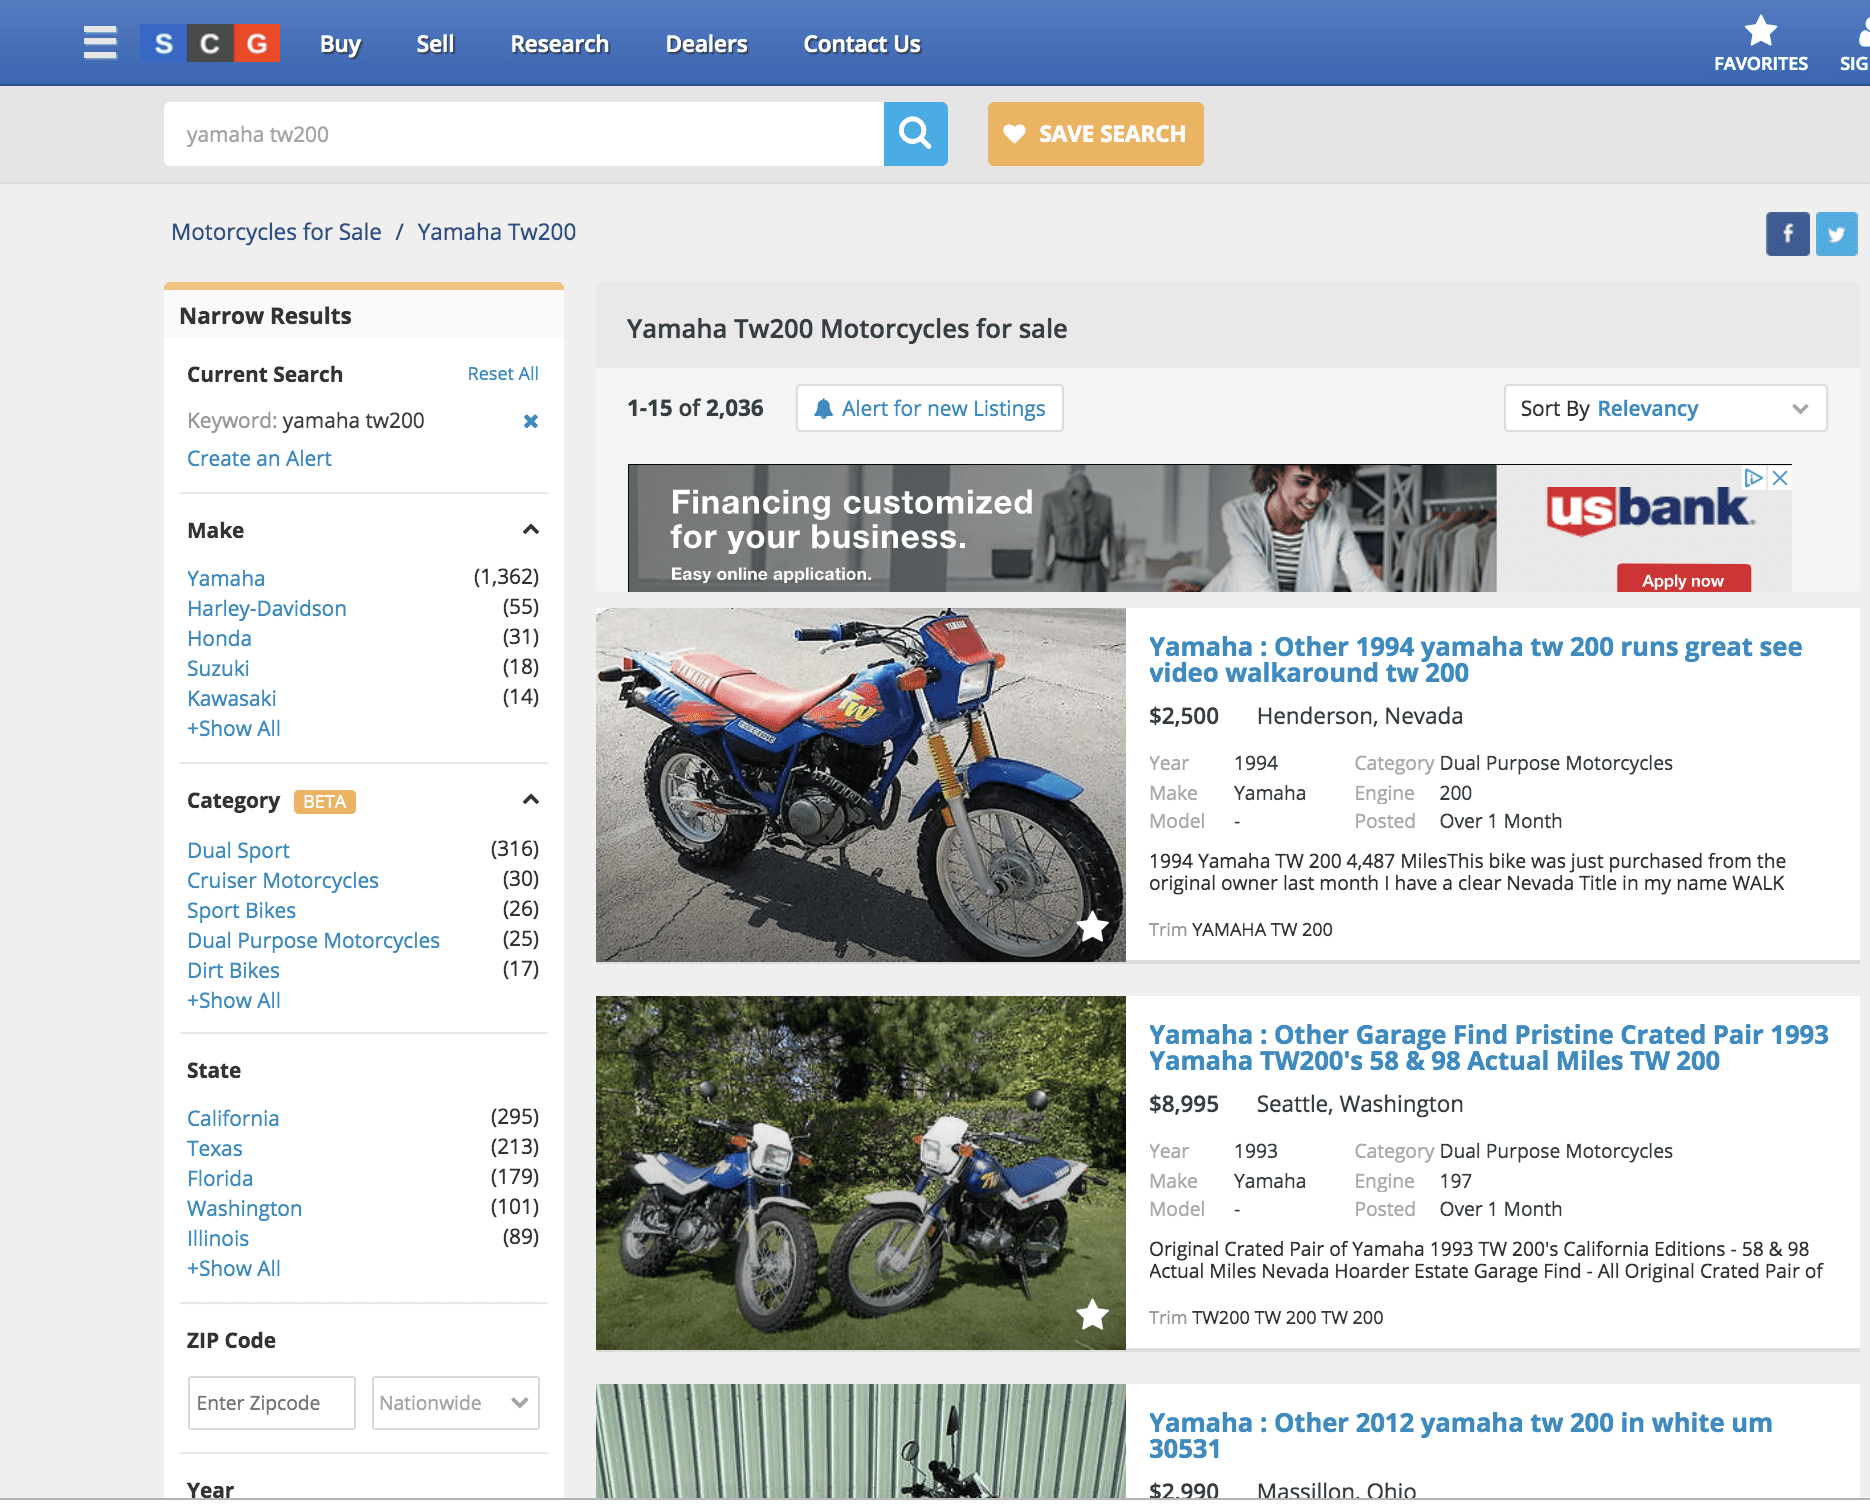1870x1504 pixels.
Task: Open Garage Find Pristine Crated Pair listing title
Action: point(1488,1047)
